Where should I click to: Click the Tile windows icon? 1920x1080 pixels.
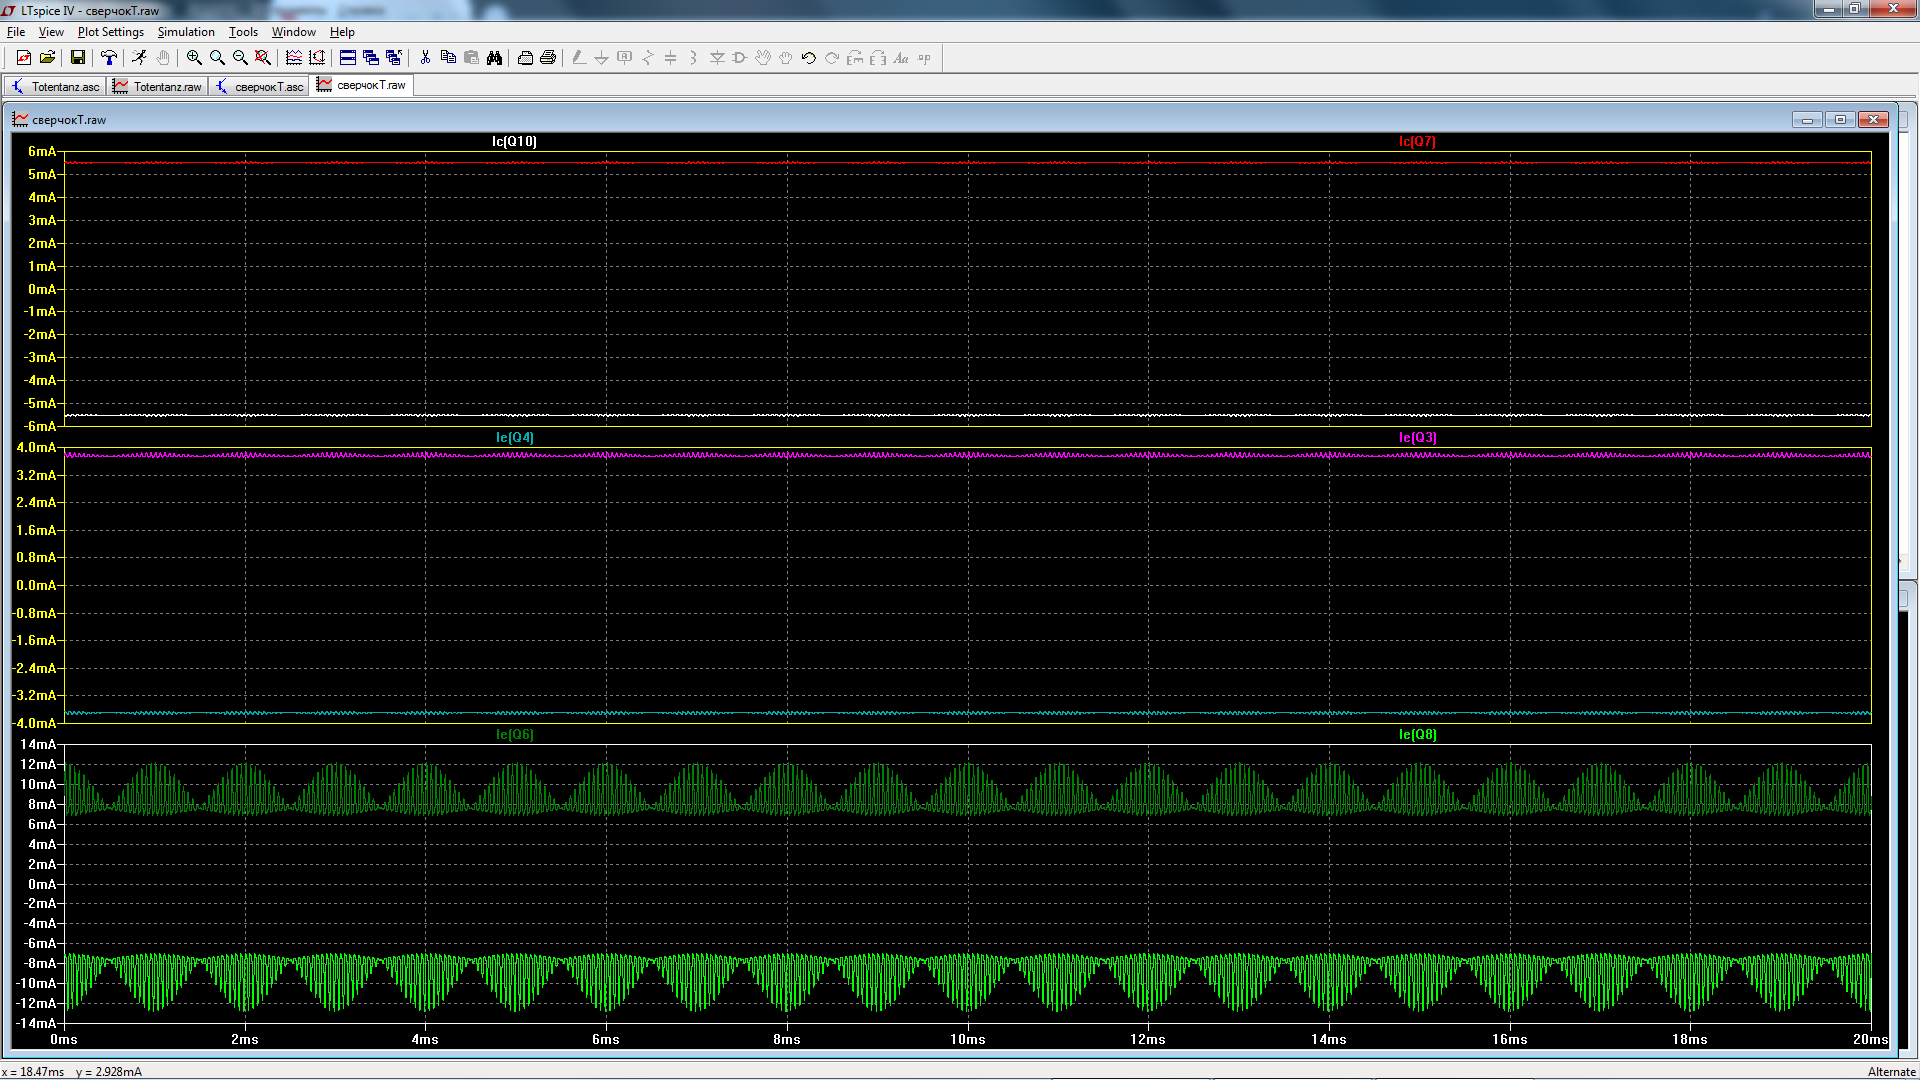point(348,58)
